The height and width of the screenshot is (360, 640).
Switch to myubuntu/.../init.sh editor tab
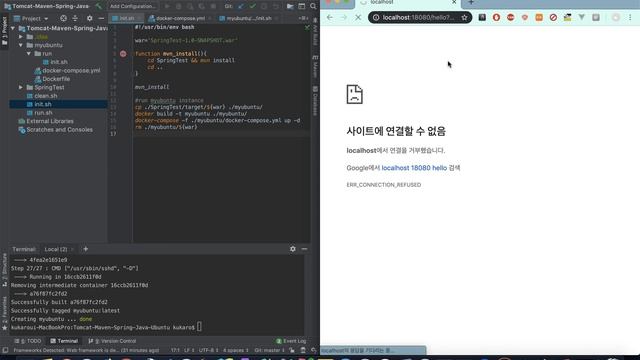[x=248, y=18]
